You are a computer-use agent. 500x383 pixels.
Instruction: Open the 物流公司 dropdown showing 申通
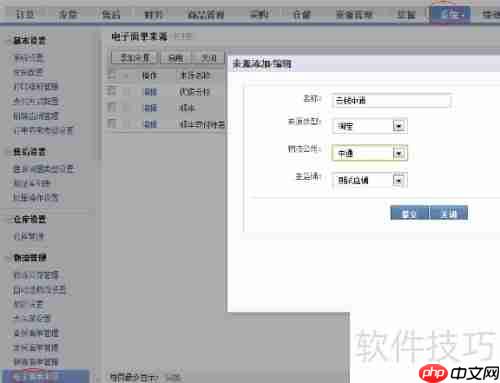click(x=370, y=153)
